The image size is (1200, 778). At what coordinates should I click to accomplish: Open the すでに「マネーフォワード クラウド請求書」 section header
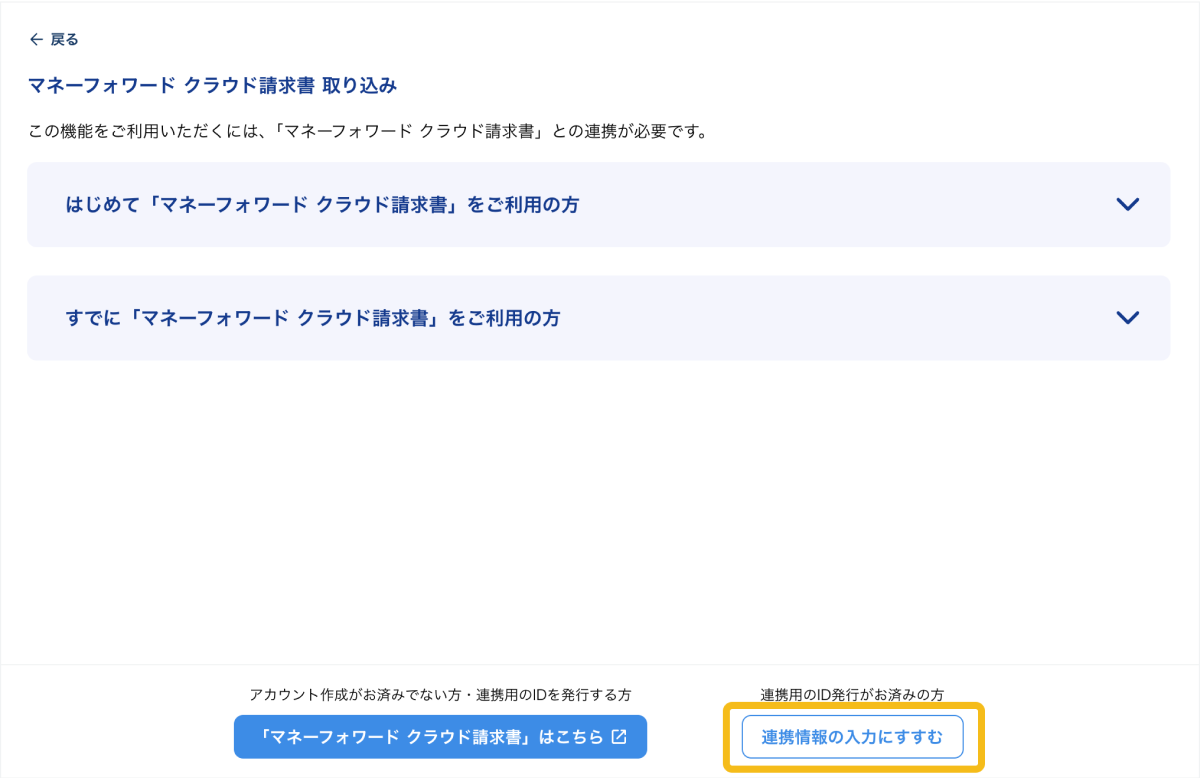[313, 319]
